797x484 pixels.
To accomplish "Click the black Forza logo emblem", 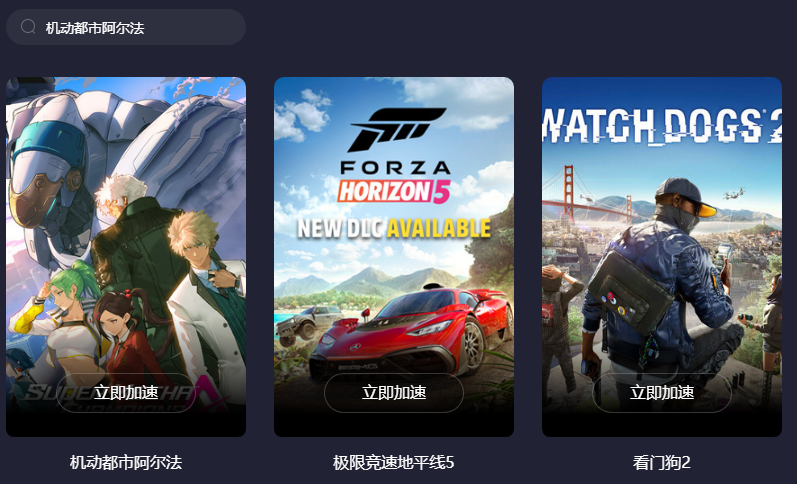I will [x=396, y=130].
